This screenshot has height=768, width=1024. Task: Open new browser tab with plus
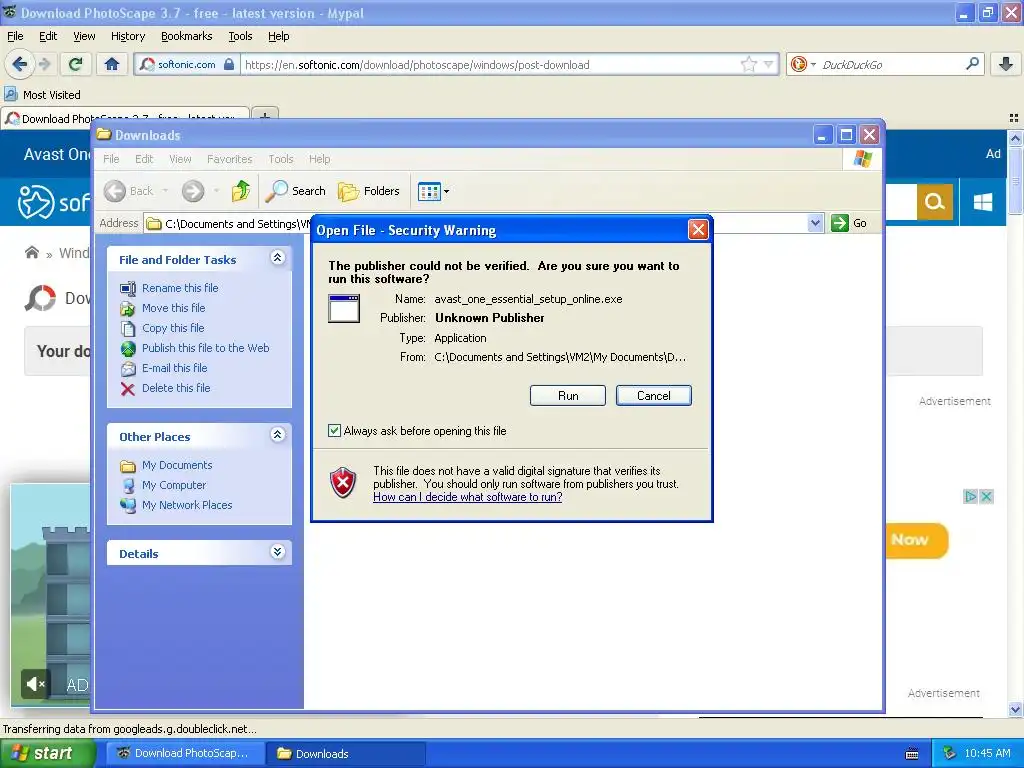point(264,116)
